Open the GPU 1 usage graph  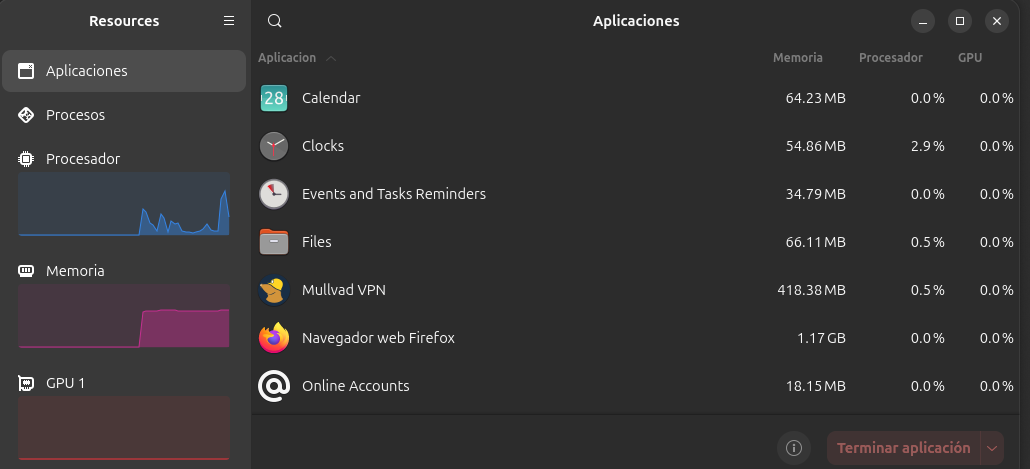point(124,428)
